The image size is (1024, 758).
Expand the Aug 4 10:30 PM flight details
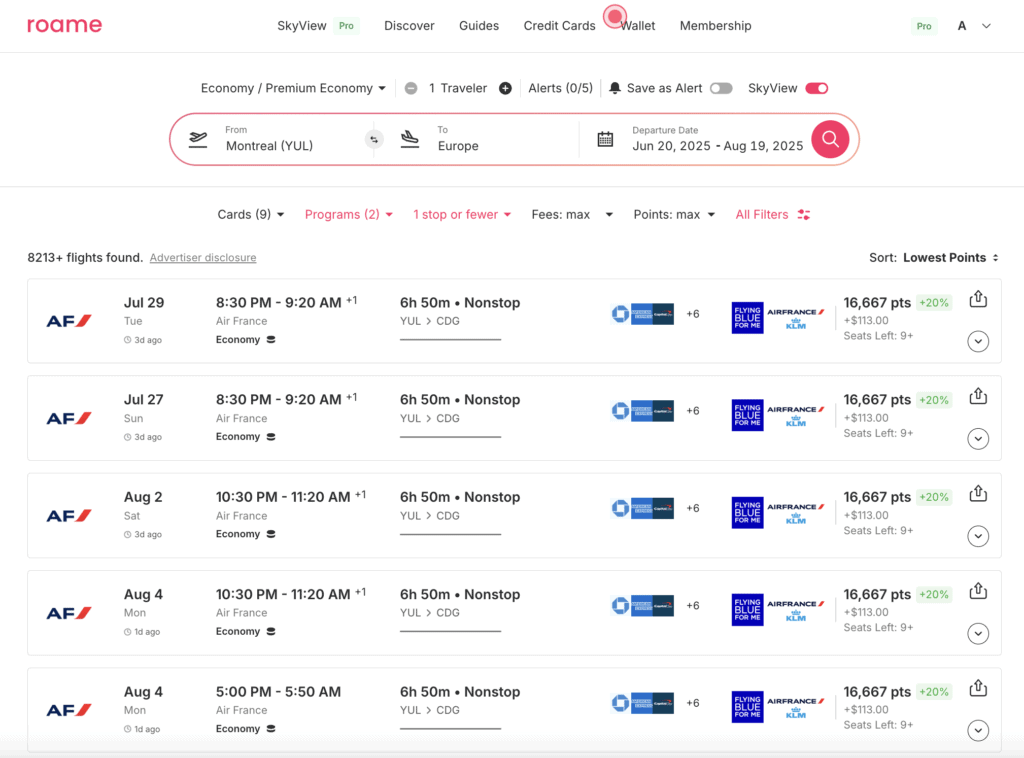978,633
